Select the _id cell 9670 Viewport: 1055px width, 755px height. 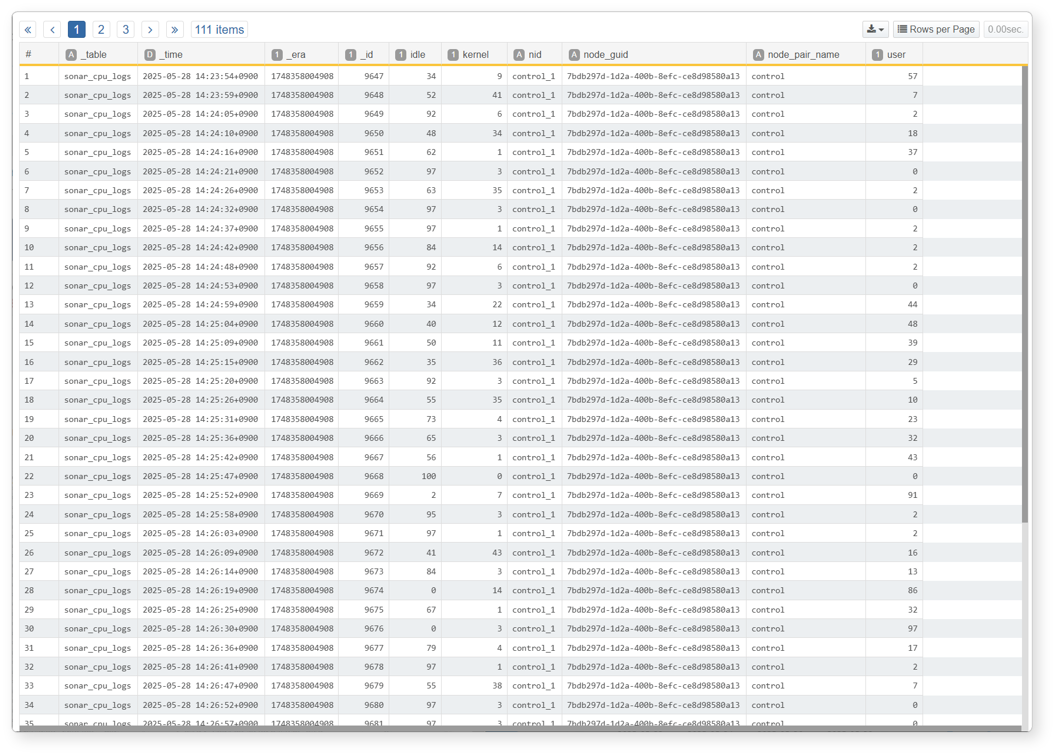[364, 514]
